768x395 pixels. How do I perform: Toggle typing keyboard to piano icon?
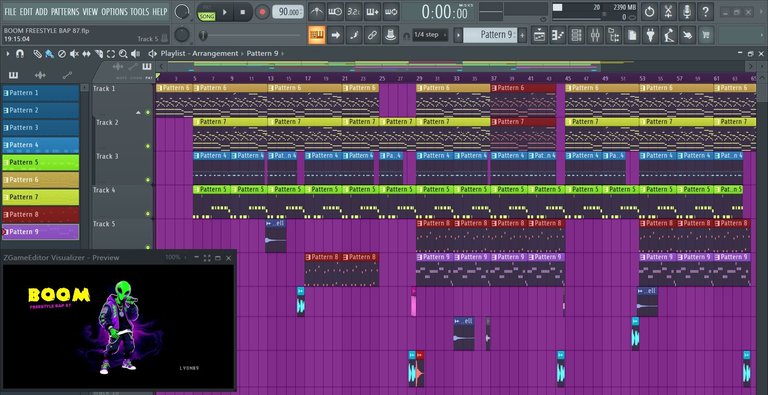(317, 35)
